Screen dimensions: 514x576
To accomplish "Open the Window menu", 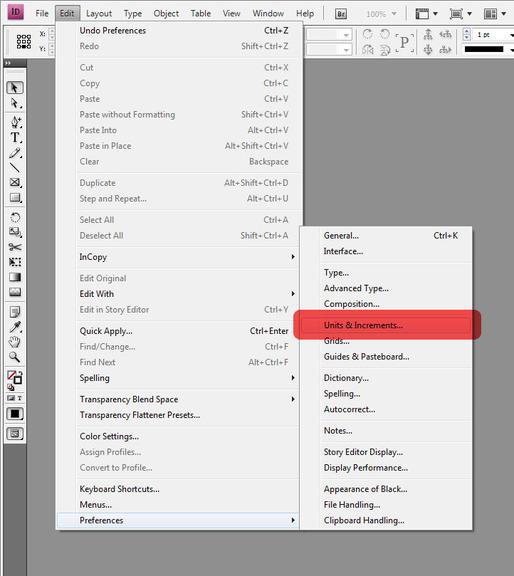I will click(x=268, y=14).
